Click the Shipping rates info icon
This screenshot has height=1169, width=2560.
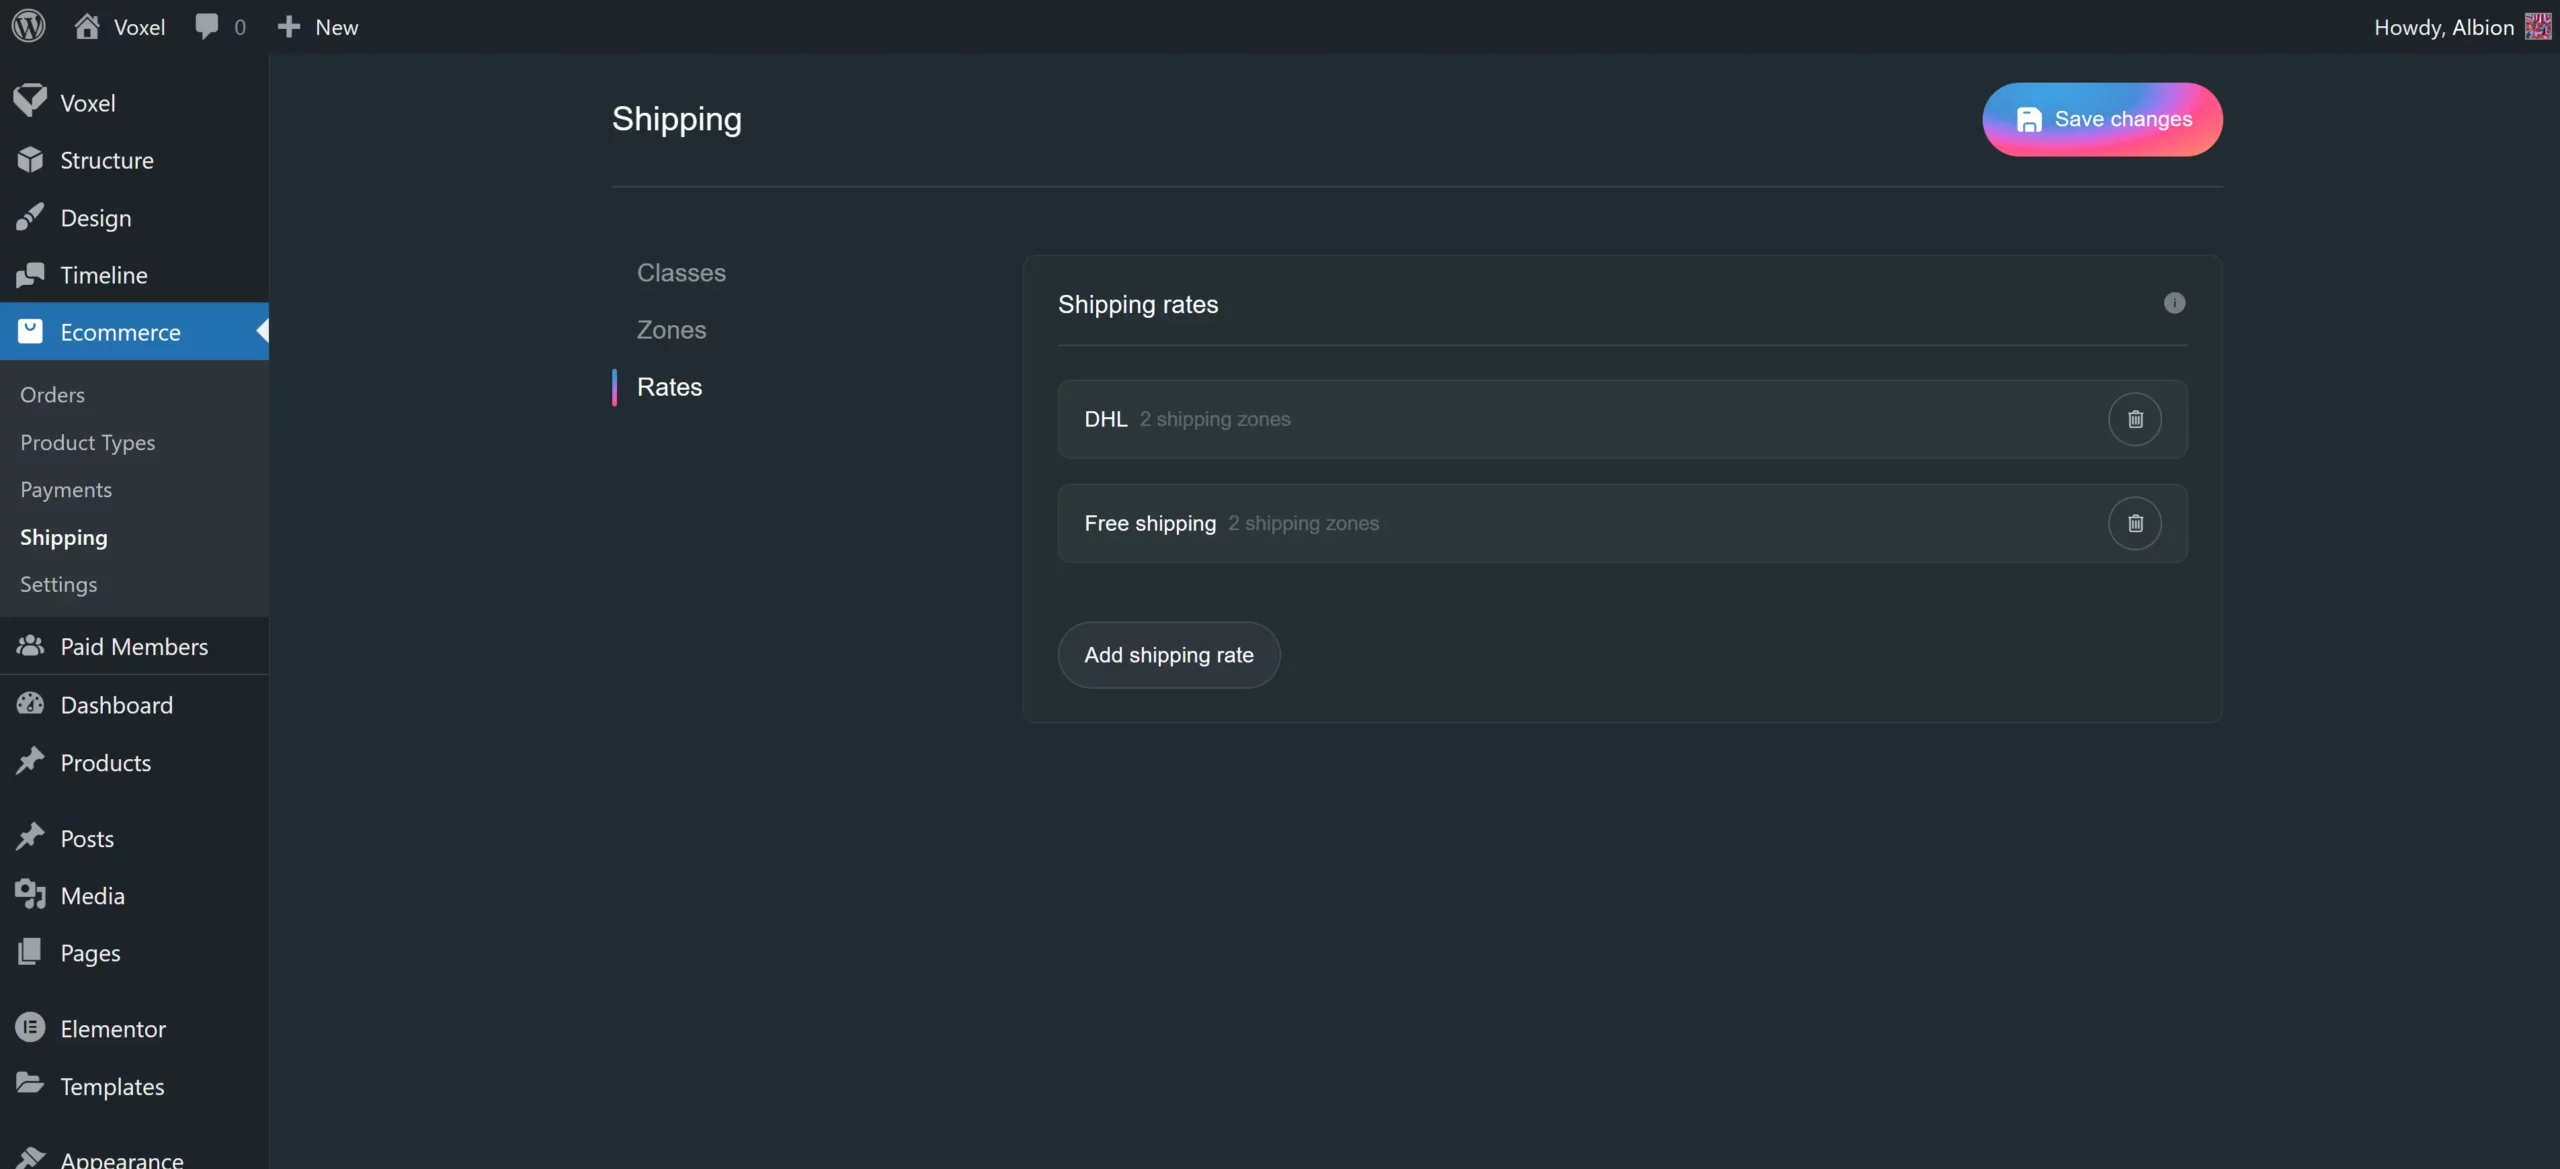coord(2174,303)
